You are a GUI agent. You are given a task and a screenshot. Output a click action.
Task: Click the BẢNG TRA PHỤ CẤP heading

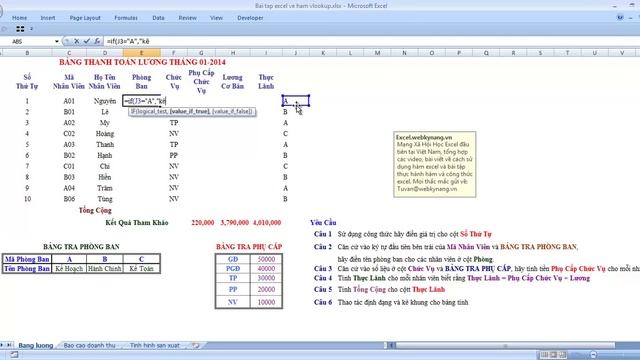pyautogui.click(x=249, y=247)
